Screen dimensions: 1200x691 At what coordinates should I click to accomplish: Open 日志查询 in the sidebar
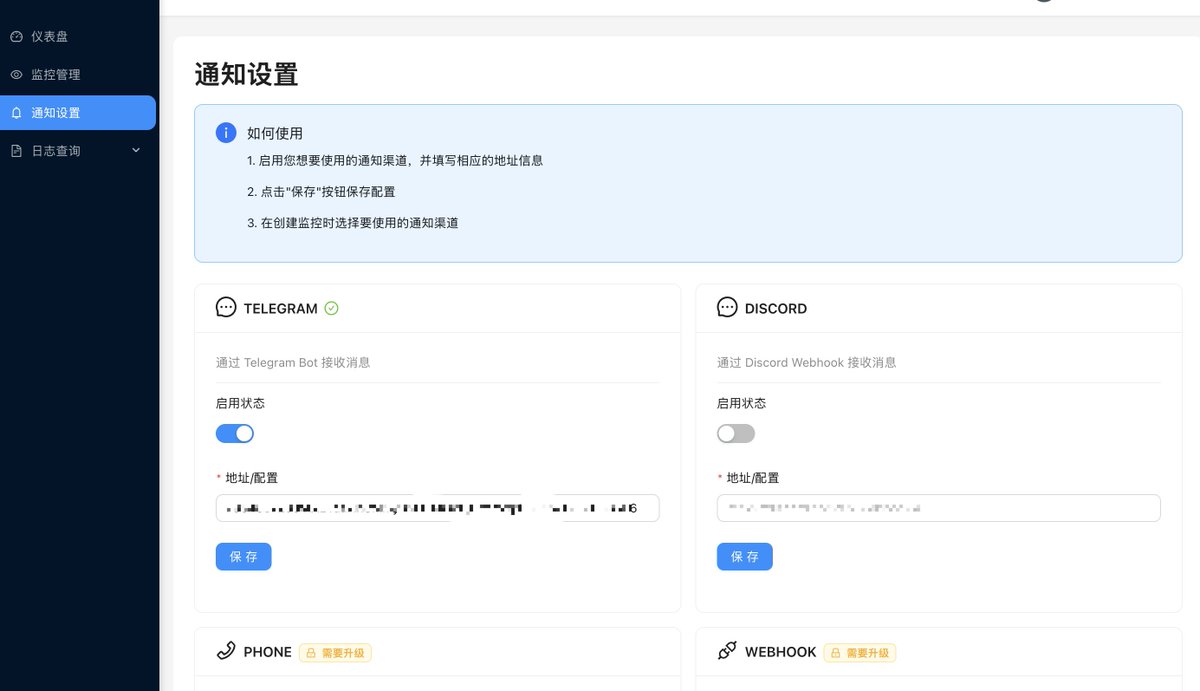(x=78, y=151)
